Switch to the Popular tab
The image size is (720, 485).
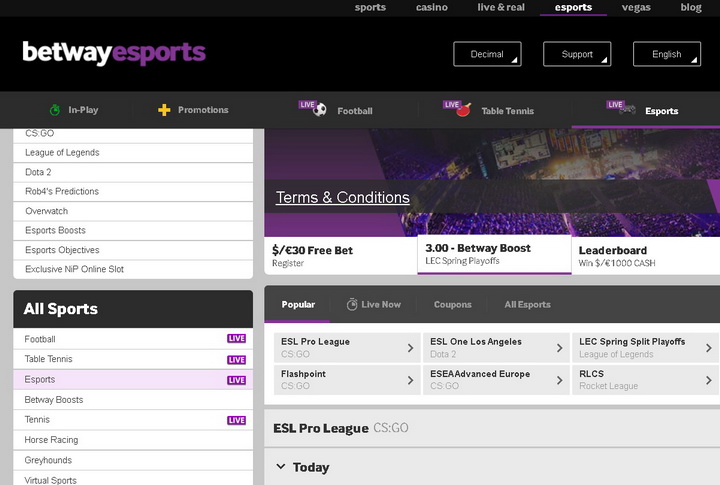coord(298,305)
